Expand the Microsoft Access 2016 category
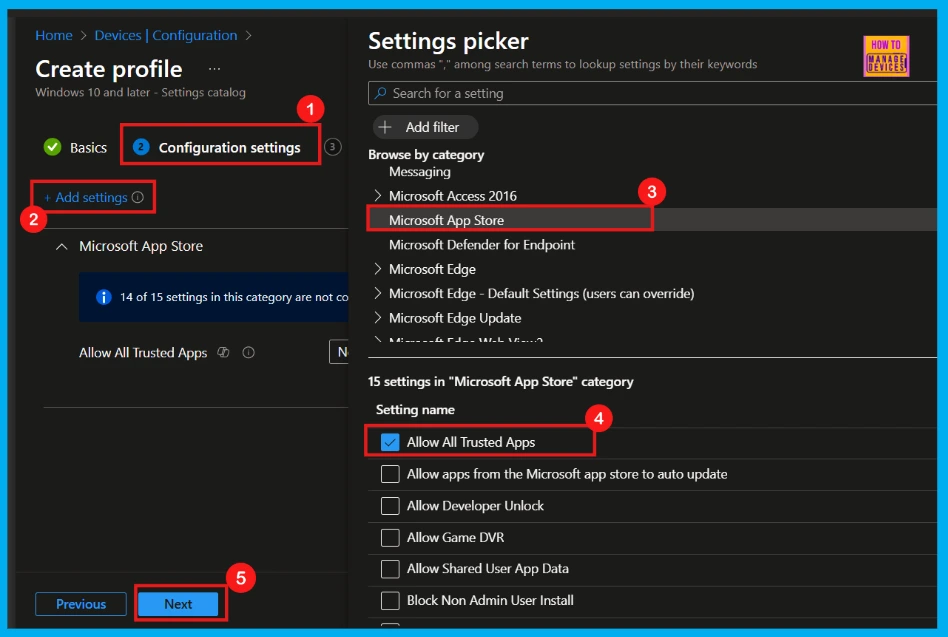948x637 pixels. point(378,195)
